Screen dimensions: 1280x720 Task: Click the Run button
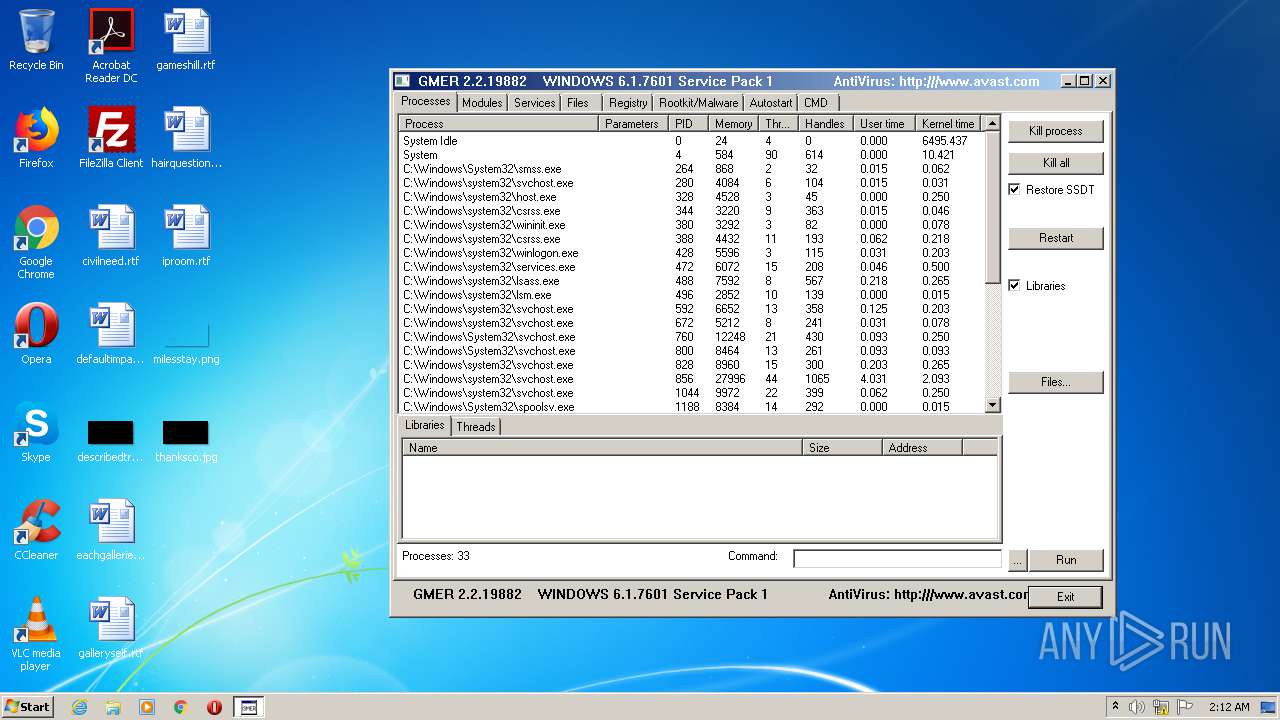coord(1066,560)
